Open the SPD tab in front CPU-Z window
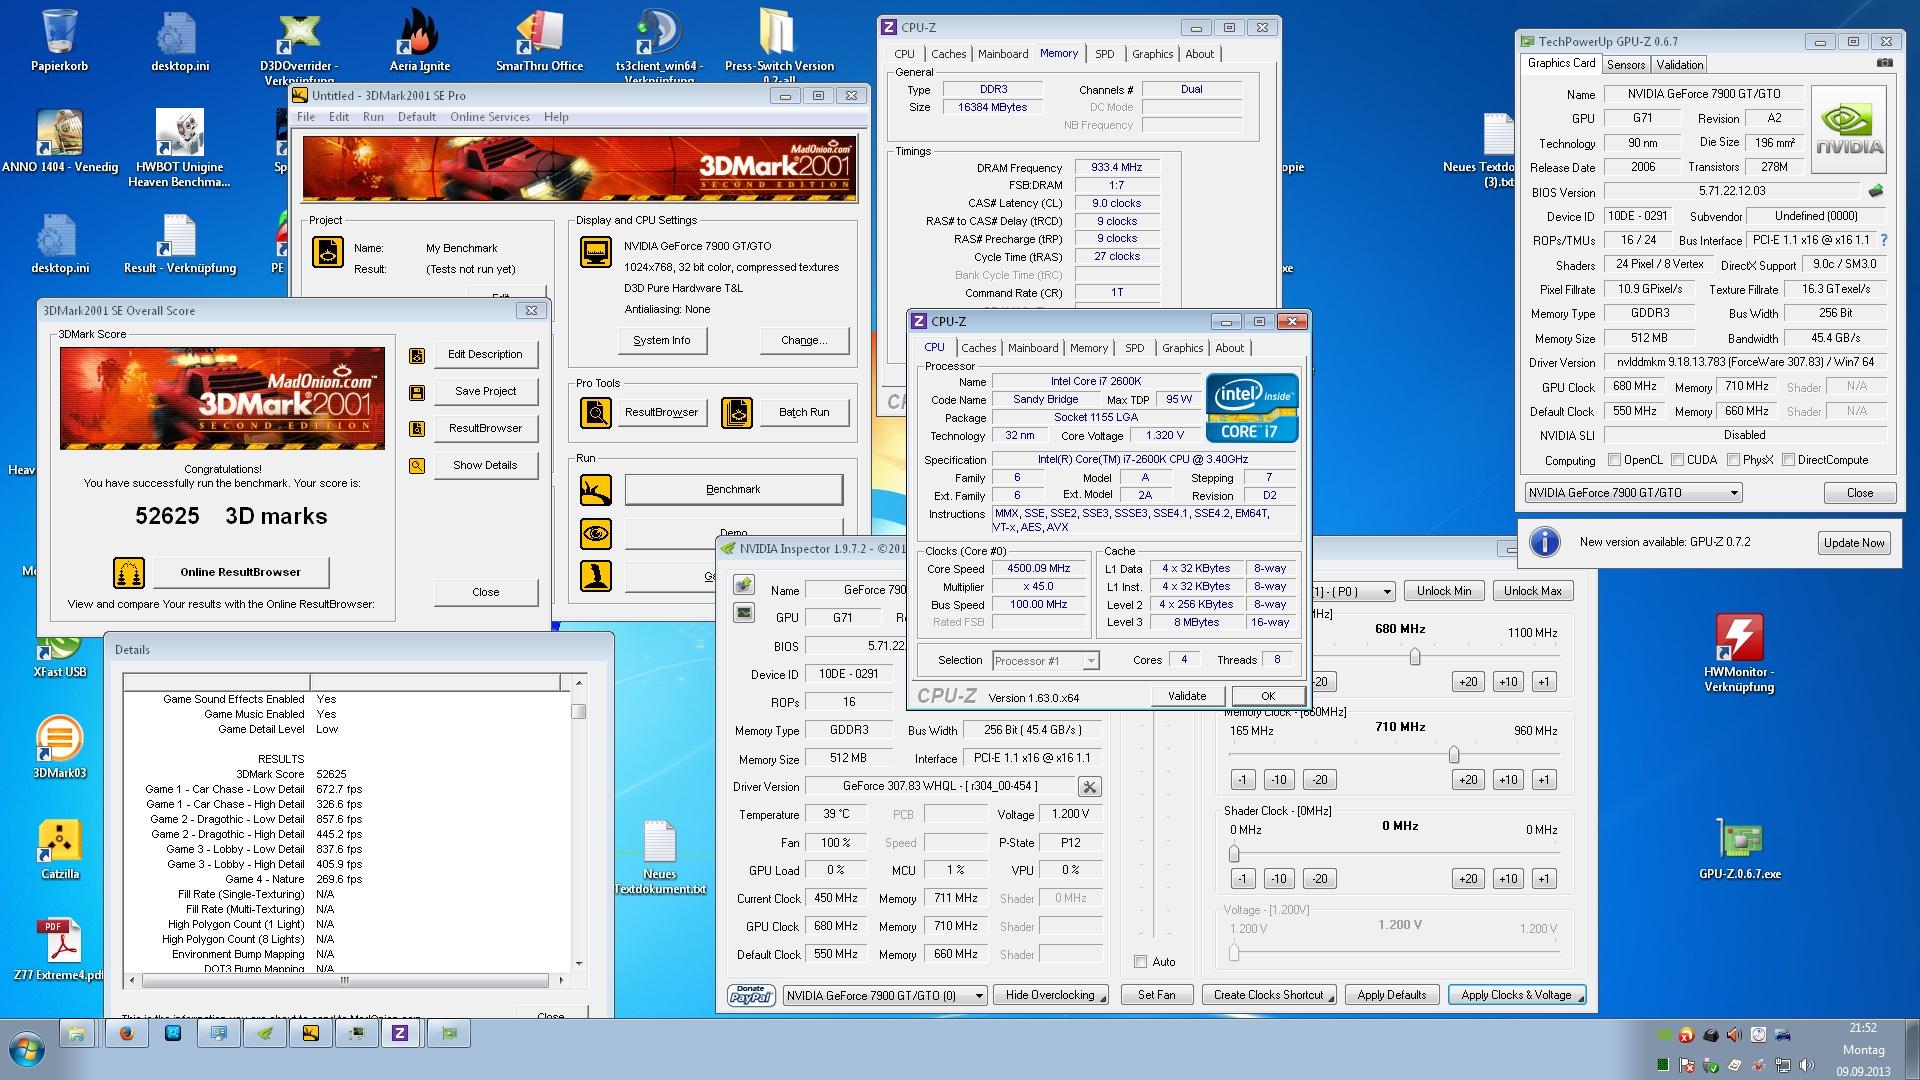This screenshot has height=1080, width=1920. pyautogui.click(x=1134, y=348)
